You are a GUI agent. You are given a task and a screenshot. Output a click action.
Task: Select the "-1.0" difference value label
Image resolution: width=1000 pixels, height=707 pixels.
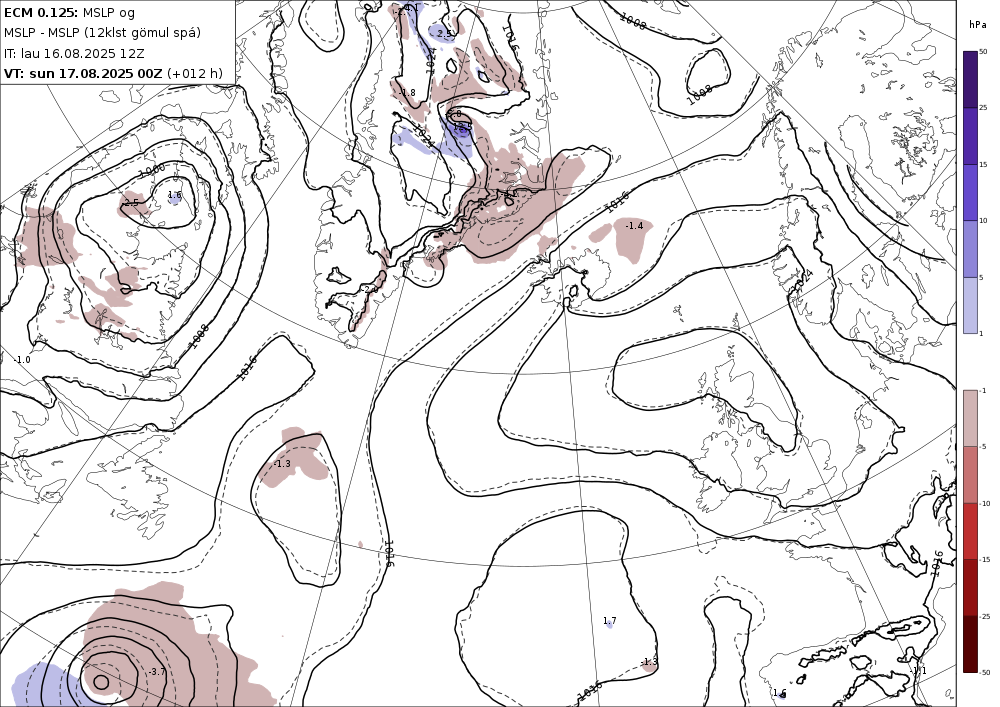22,360
